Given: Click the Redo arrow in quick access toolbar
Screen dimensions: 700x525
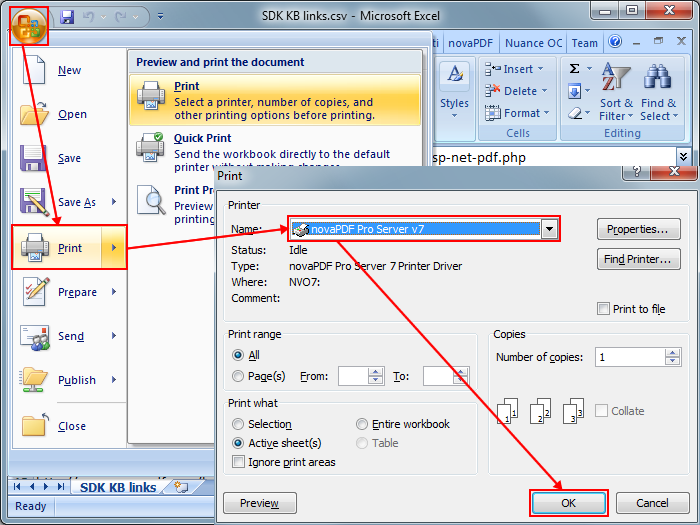Looking at the screenshot, I should tap(120, 17).
